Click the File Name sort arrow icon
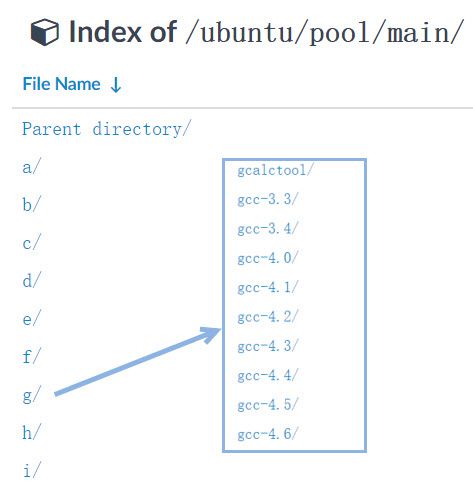473x483 pixels. tap(116, 85)
